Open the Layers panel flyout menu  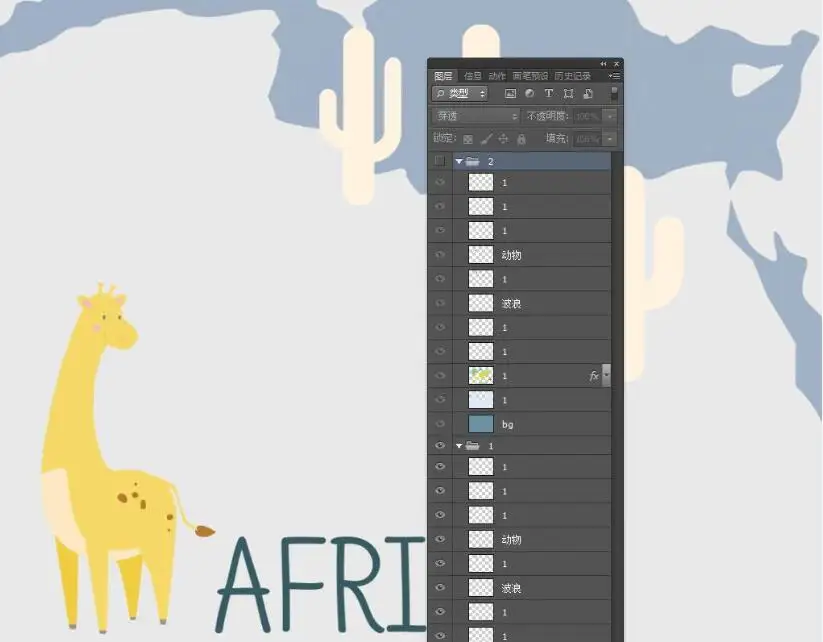click(615, 76)
